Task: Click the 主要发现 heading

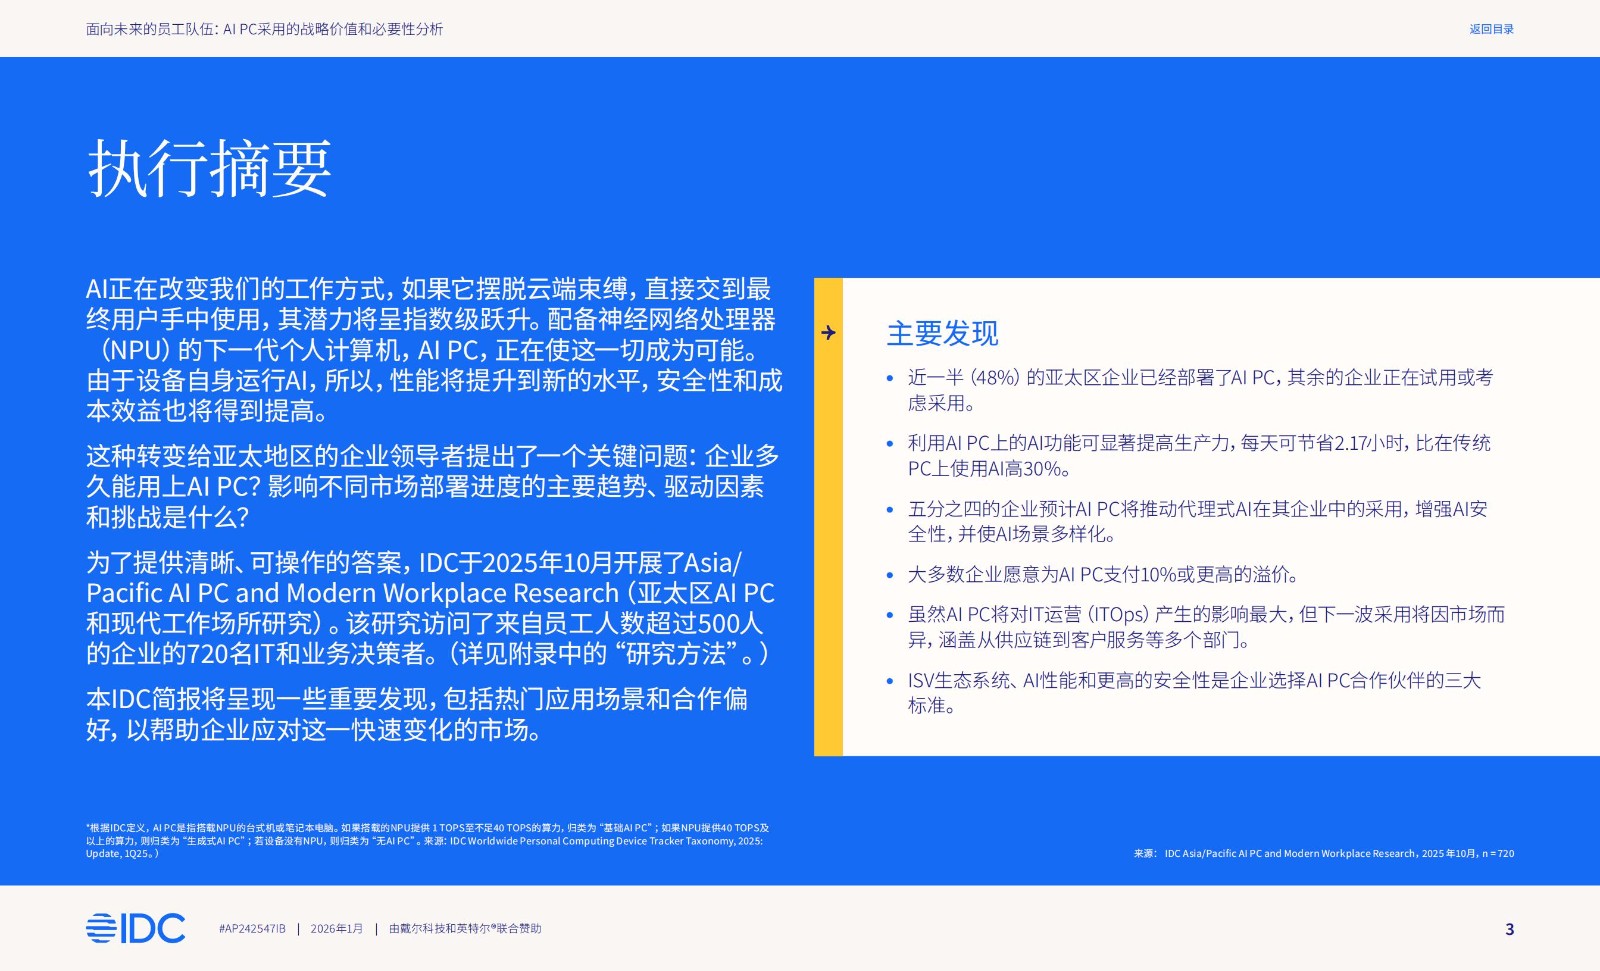Action: pos(942,333)
